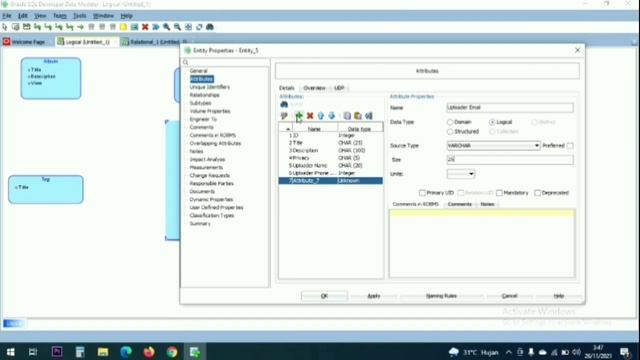This screenshot has width=640, height=360.
Task: Click the picture toolbar icon
Action: click(134, 27)
